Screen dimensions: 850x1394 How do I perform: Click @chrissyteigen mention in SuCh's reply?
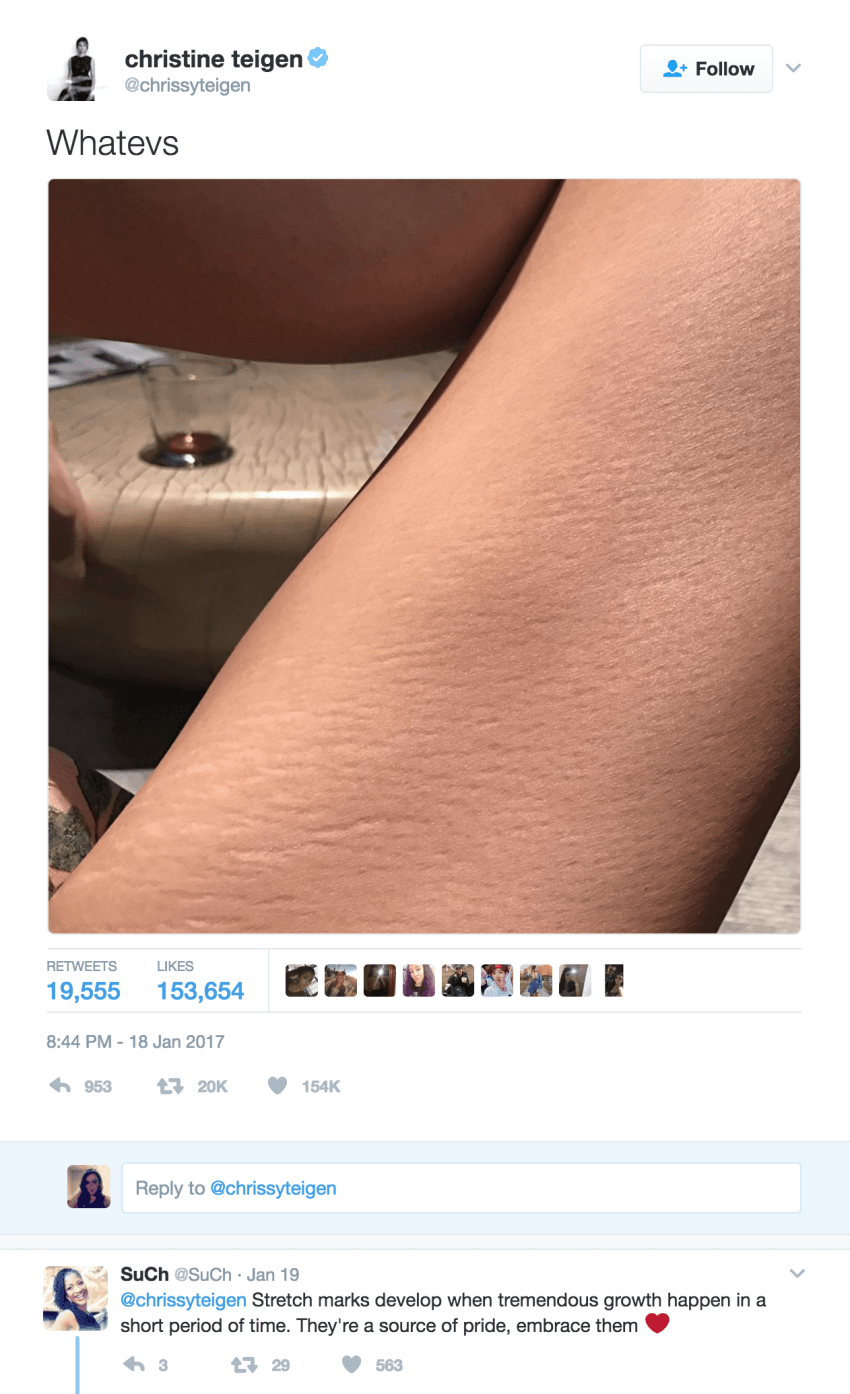[x=183, y=1300]
